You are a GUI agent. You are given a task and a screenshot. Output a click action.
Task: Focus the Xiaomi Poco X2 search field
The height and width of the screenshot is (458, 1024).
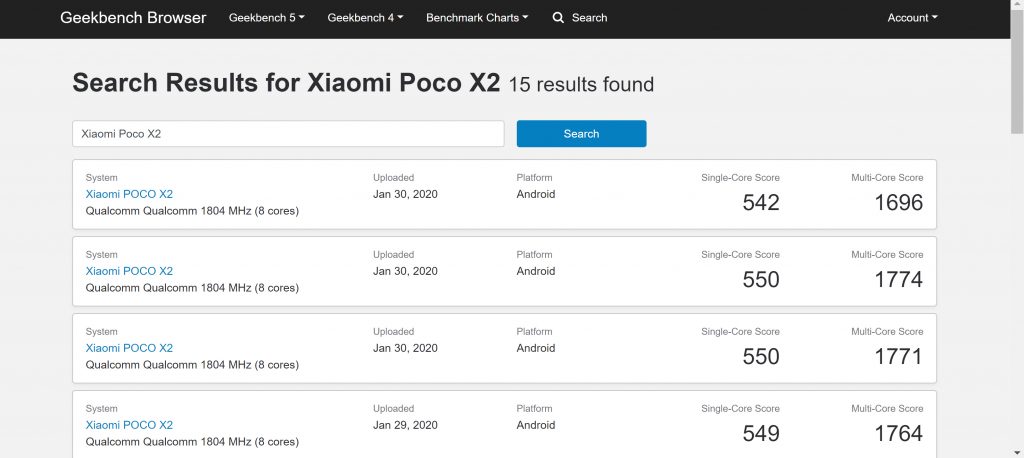(x=288, y=134)
